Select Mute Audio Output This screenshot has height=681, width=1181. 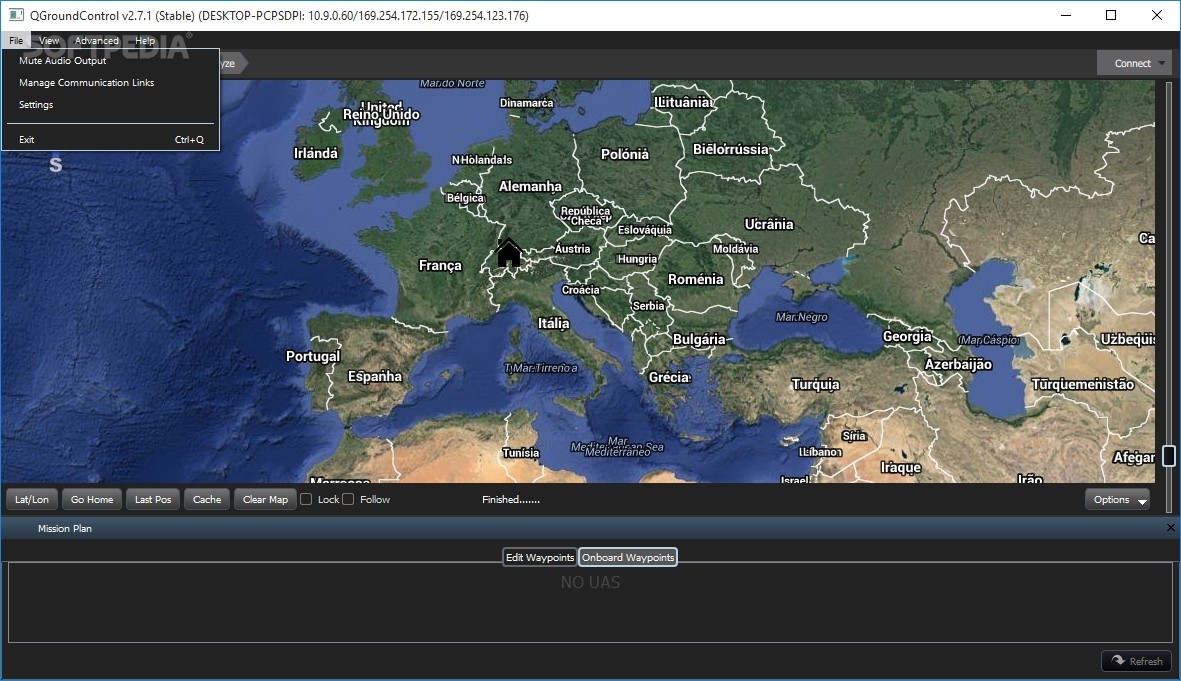[x=111, y=61]
